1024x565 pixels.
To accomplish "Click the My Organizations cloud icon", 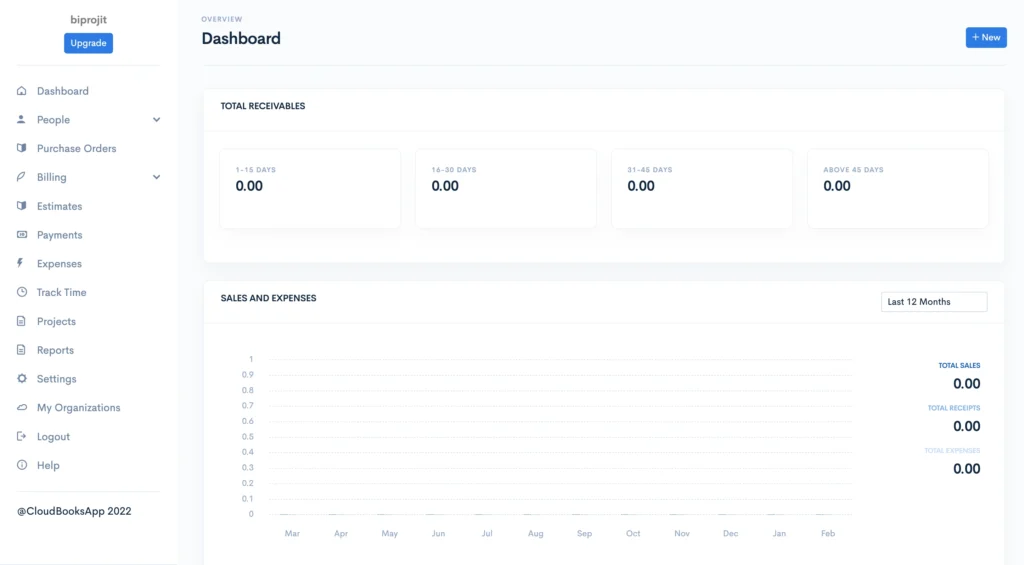I will (22, 408).
